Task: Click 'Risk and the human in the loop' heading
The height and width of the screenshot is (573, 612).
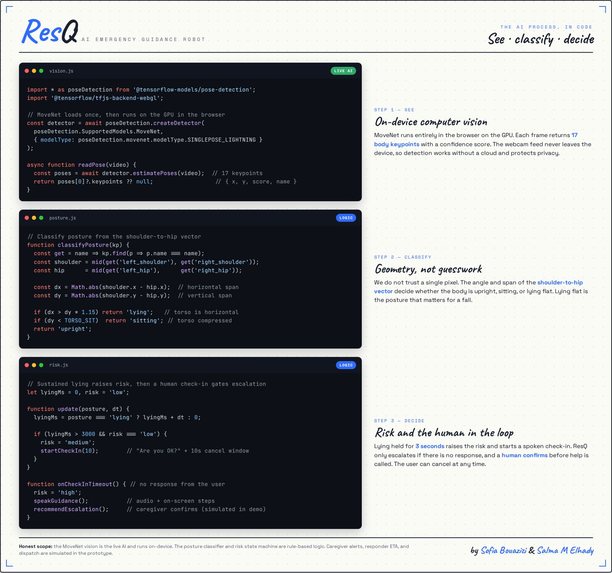Action: (x=444, y=432)
